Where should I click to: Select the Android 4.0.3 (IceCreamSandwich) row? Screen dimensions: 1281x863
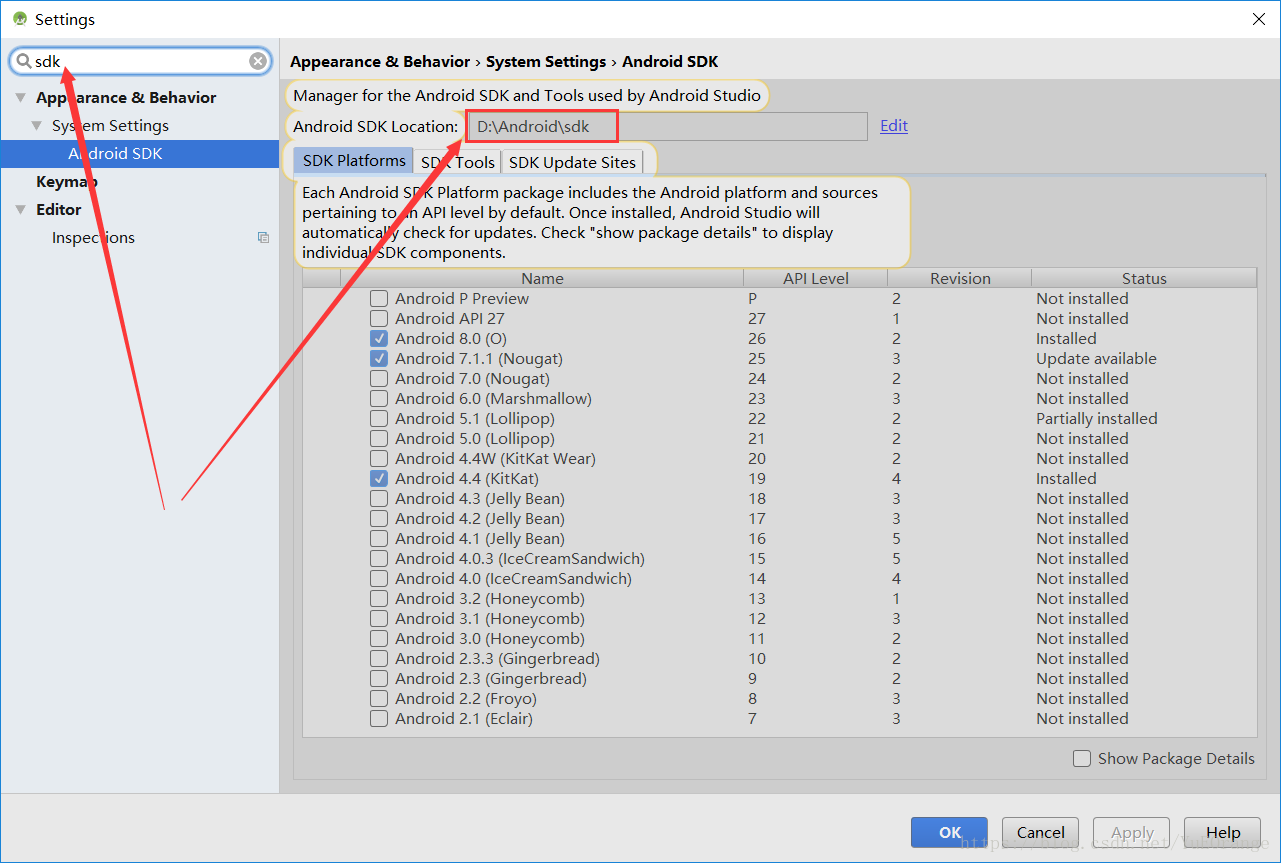coord(780,558)
